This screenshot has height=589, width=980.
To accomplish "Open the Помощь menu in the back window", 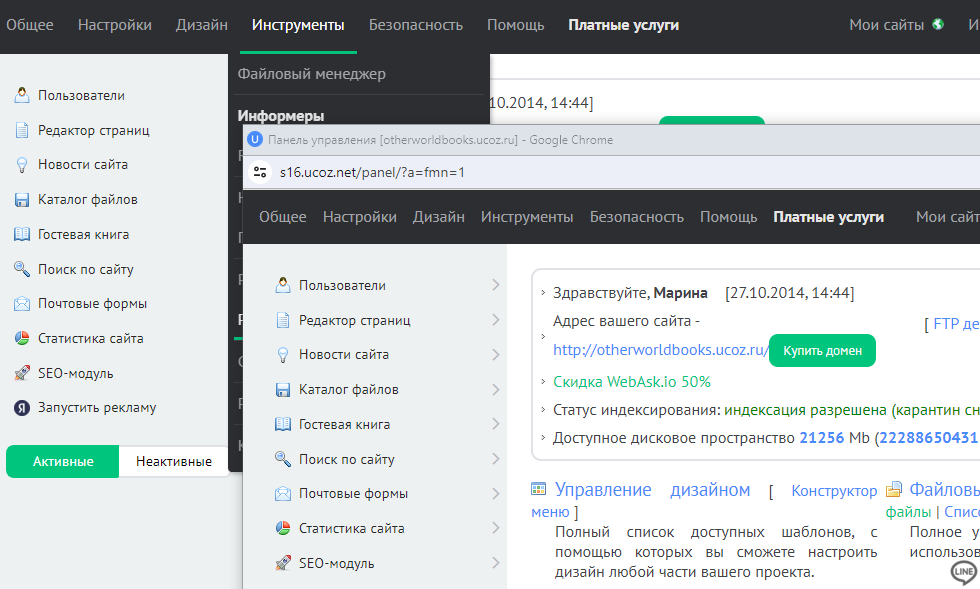I will (516, 25).
